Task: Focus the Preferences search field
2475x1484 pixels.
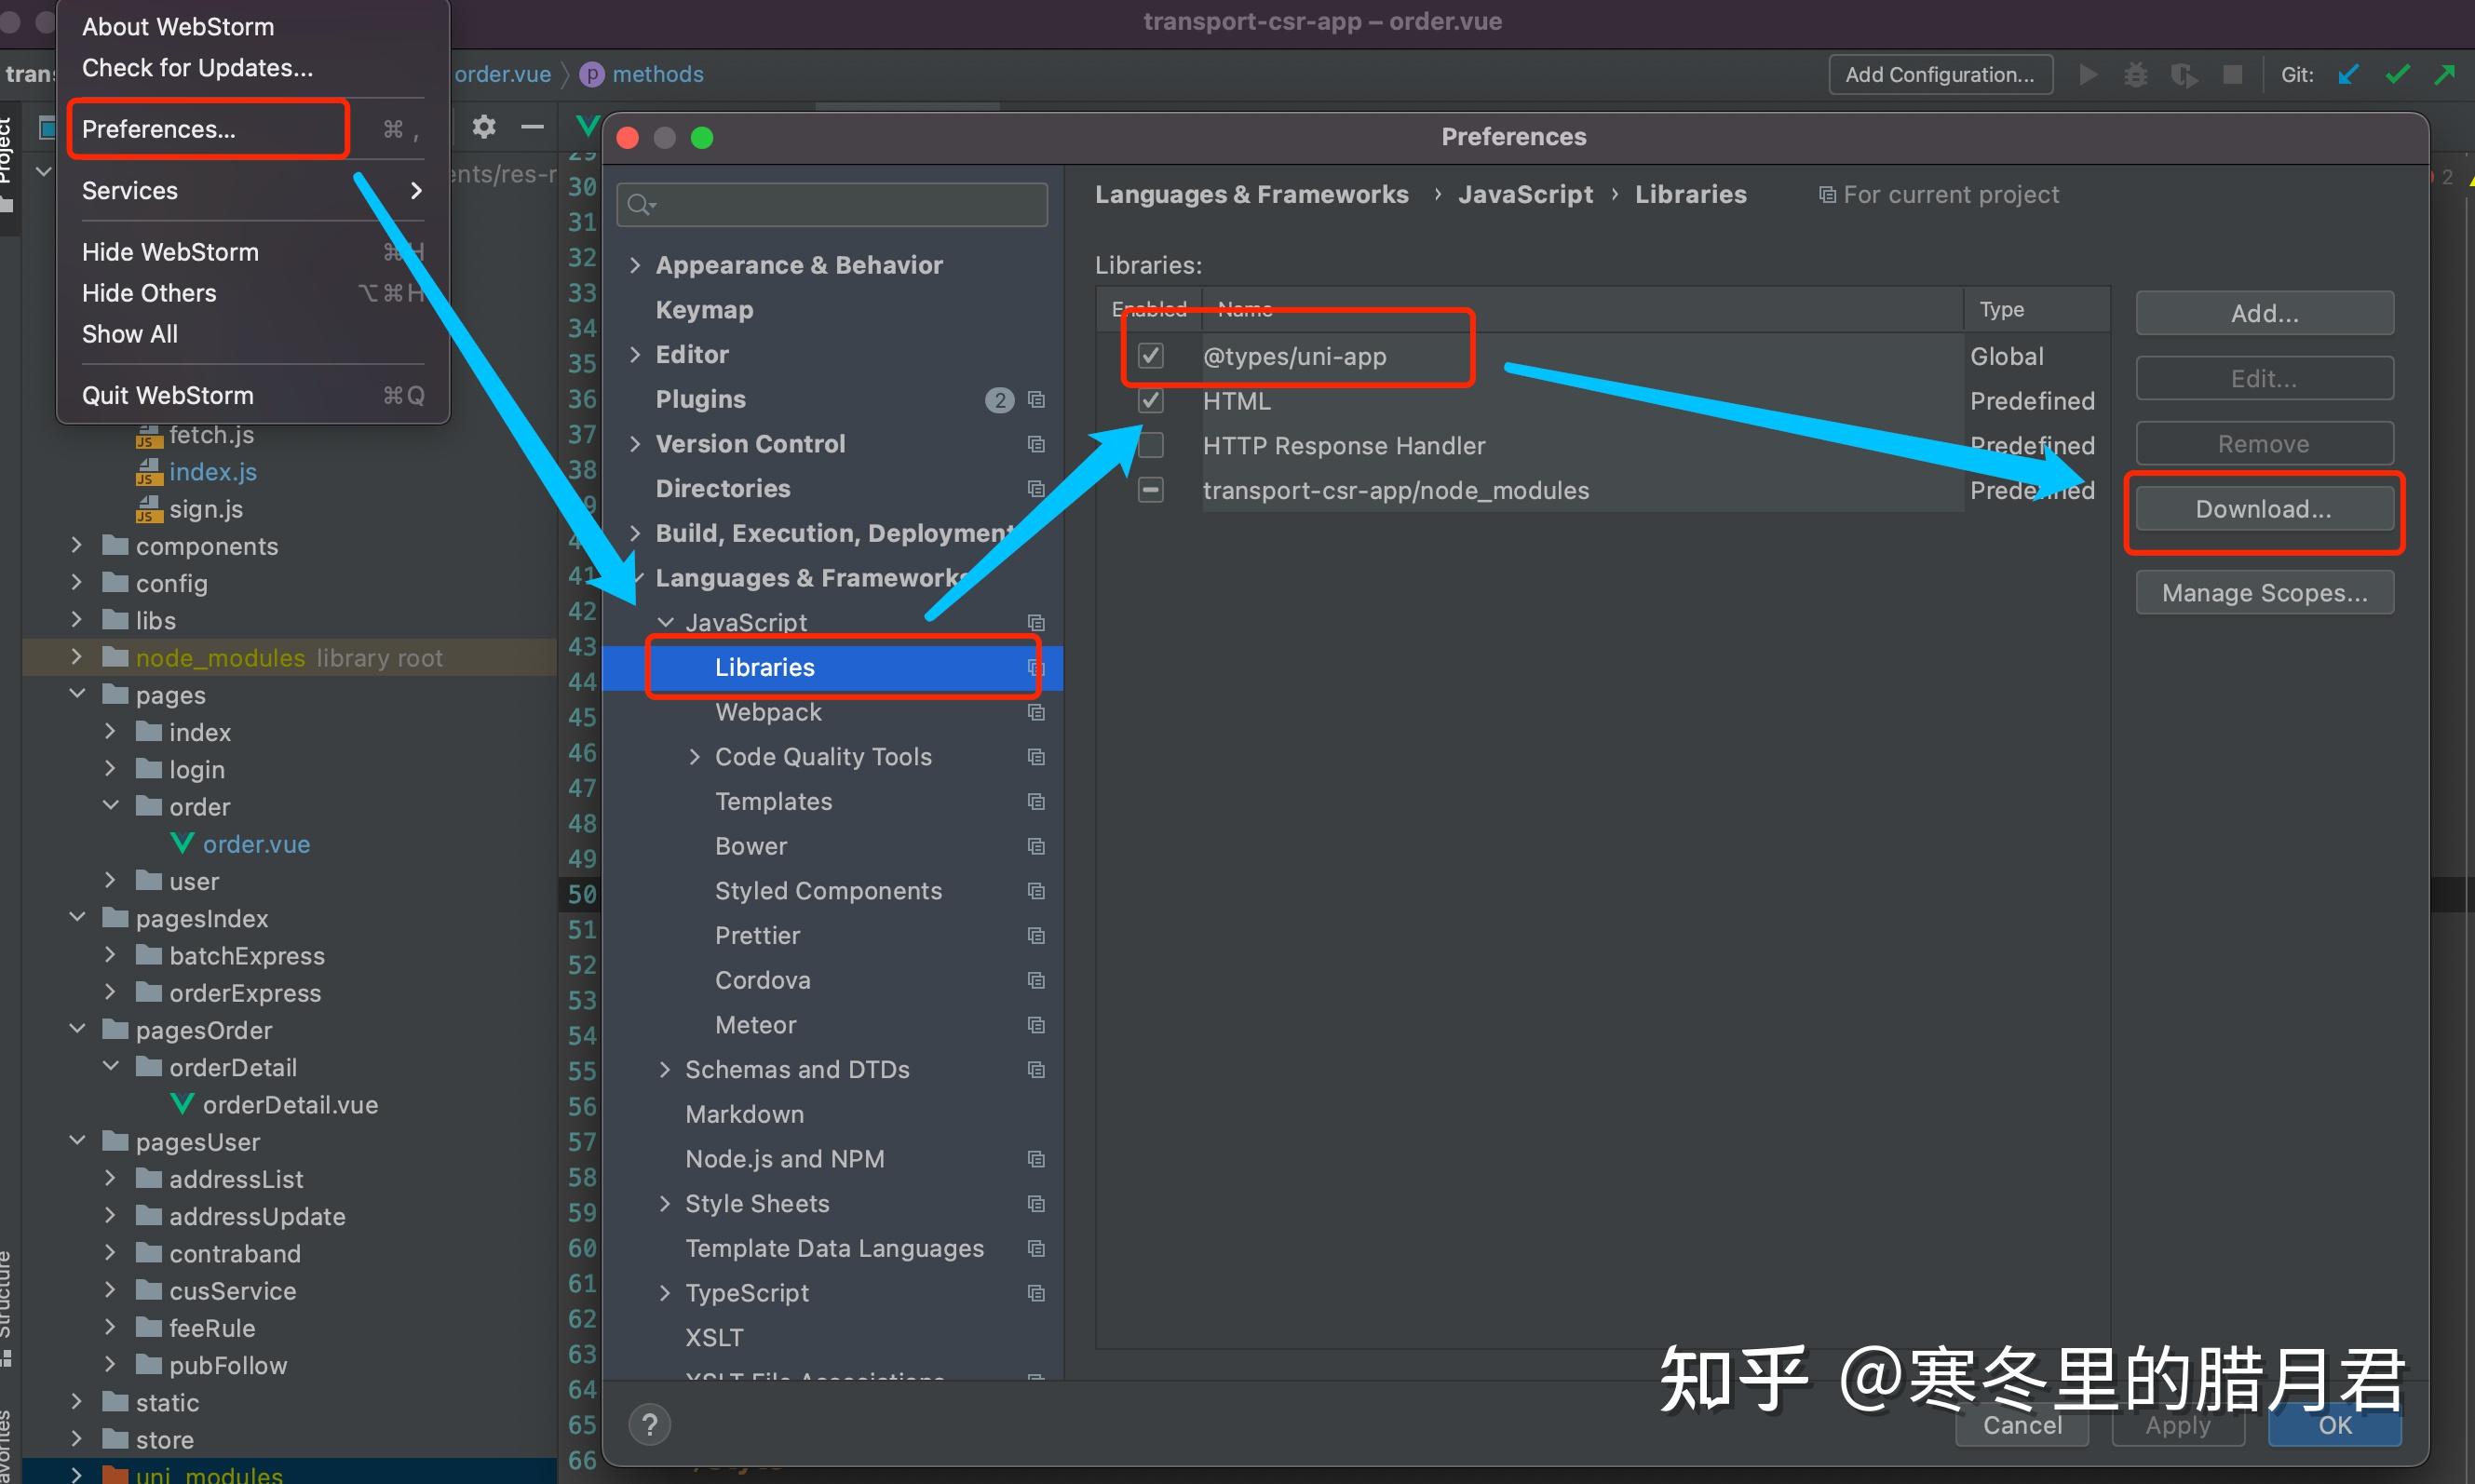Action: click(x=840, y=205)
